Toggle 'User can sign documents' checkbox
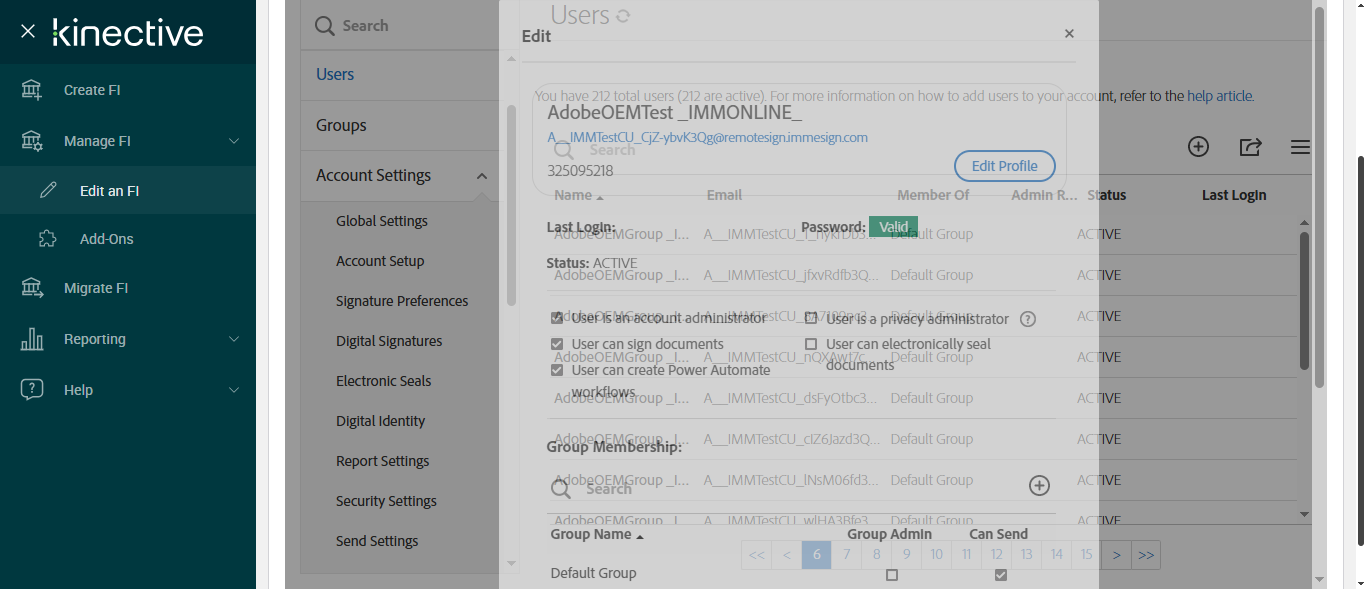1366x589 pixels. (557, 344)
